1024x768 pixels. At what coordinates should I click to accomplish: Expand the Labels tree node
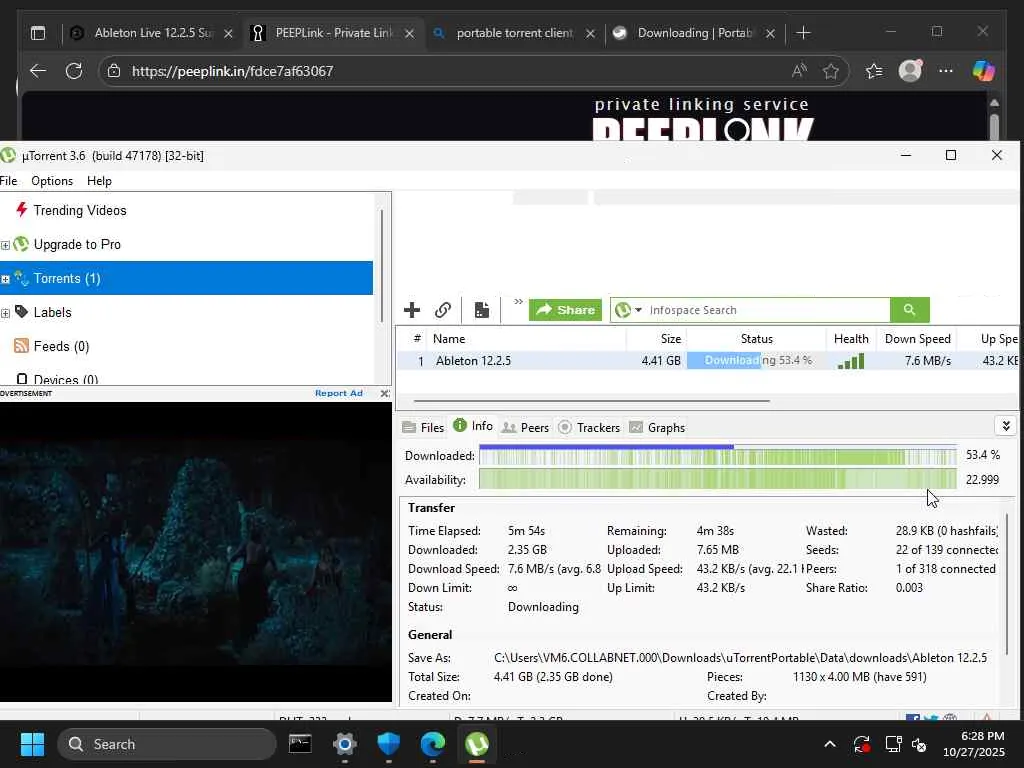pyautogui.click(x=5, y=313)
